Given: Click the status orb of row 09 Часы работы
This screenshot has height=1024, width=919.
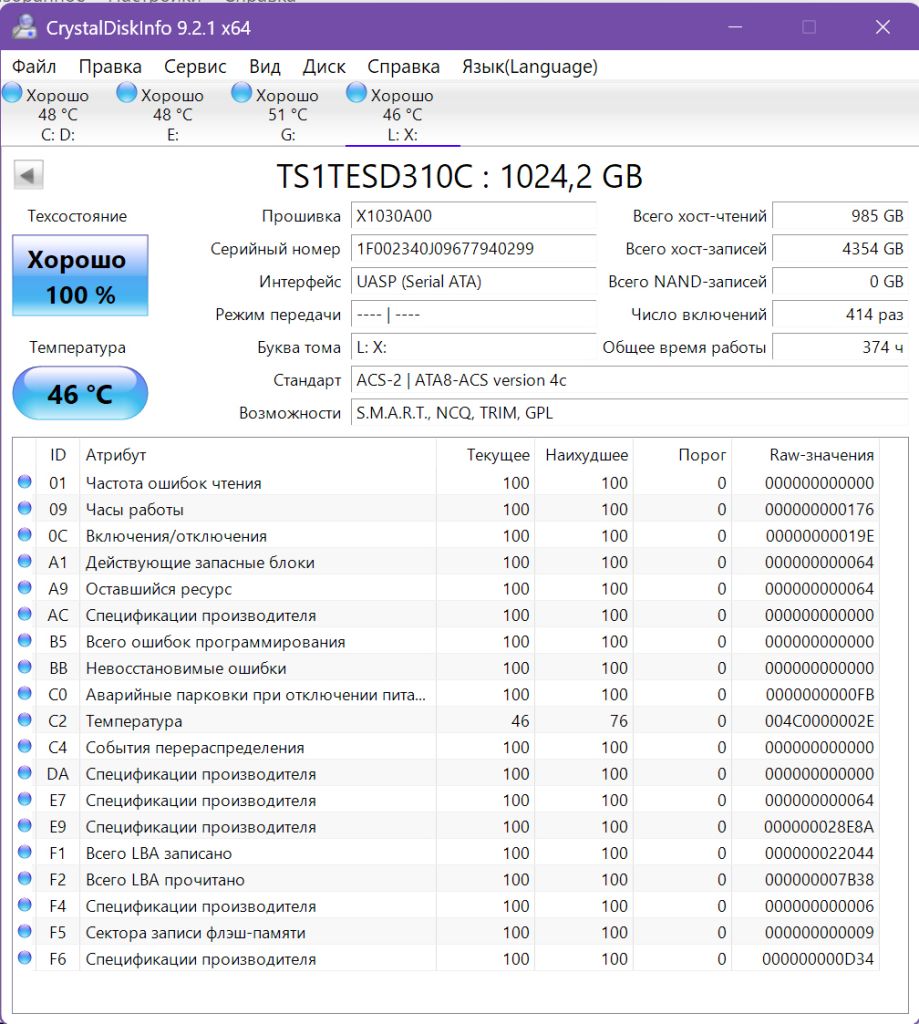Looking at the screenshot, I should (25, 508).
